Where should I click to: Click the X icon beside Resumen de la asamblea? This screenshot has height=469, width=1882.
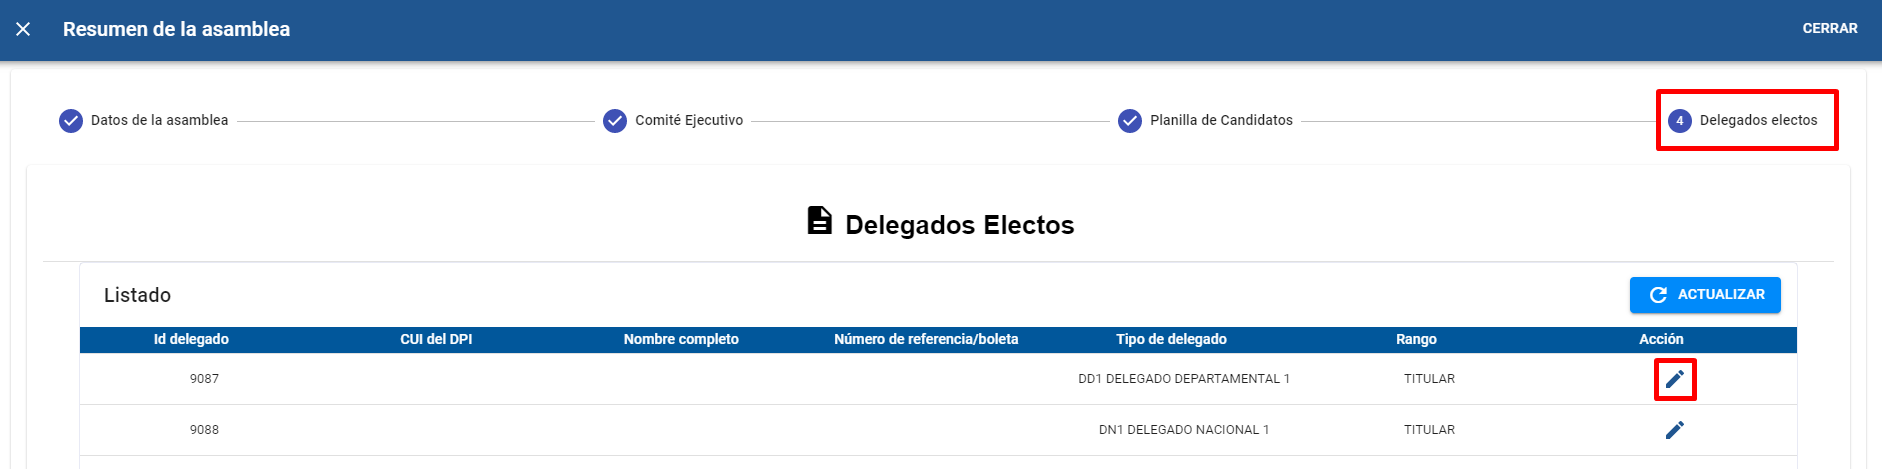[23, 29]
